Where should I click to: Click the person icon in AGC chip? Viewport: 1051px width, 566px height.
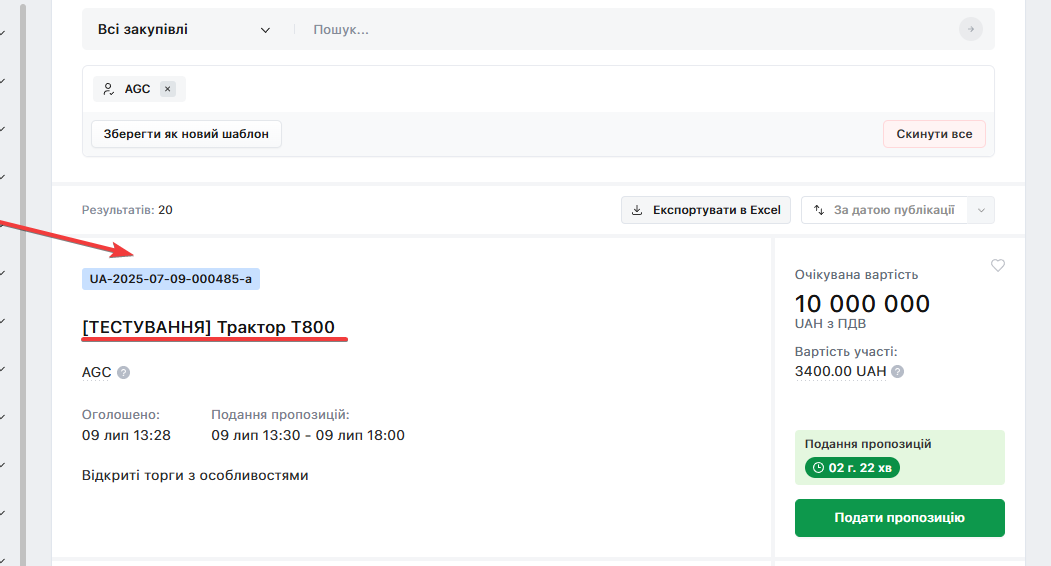[x=109, y=89]
